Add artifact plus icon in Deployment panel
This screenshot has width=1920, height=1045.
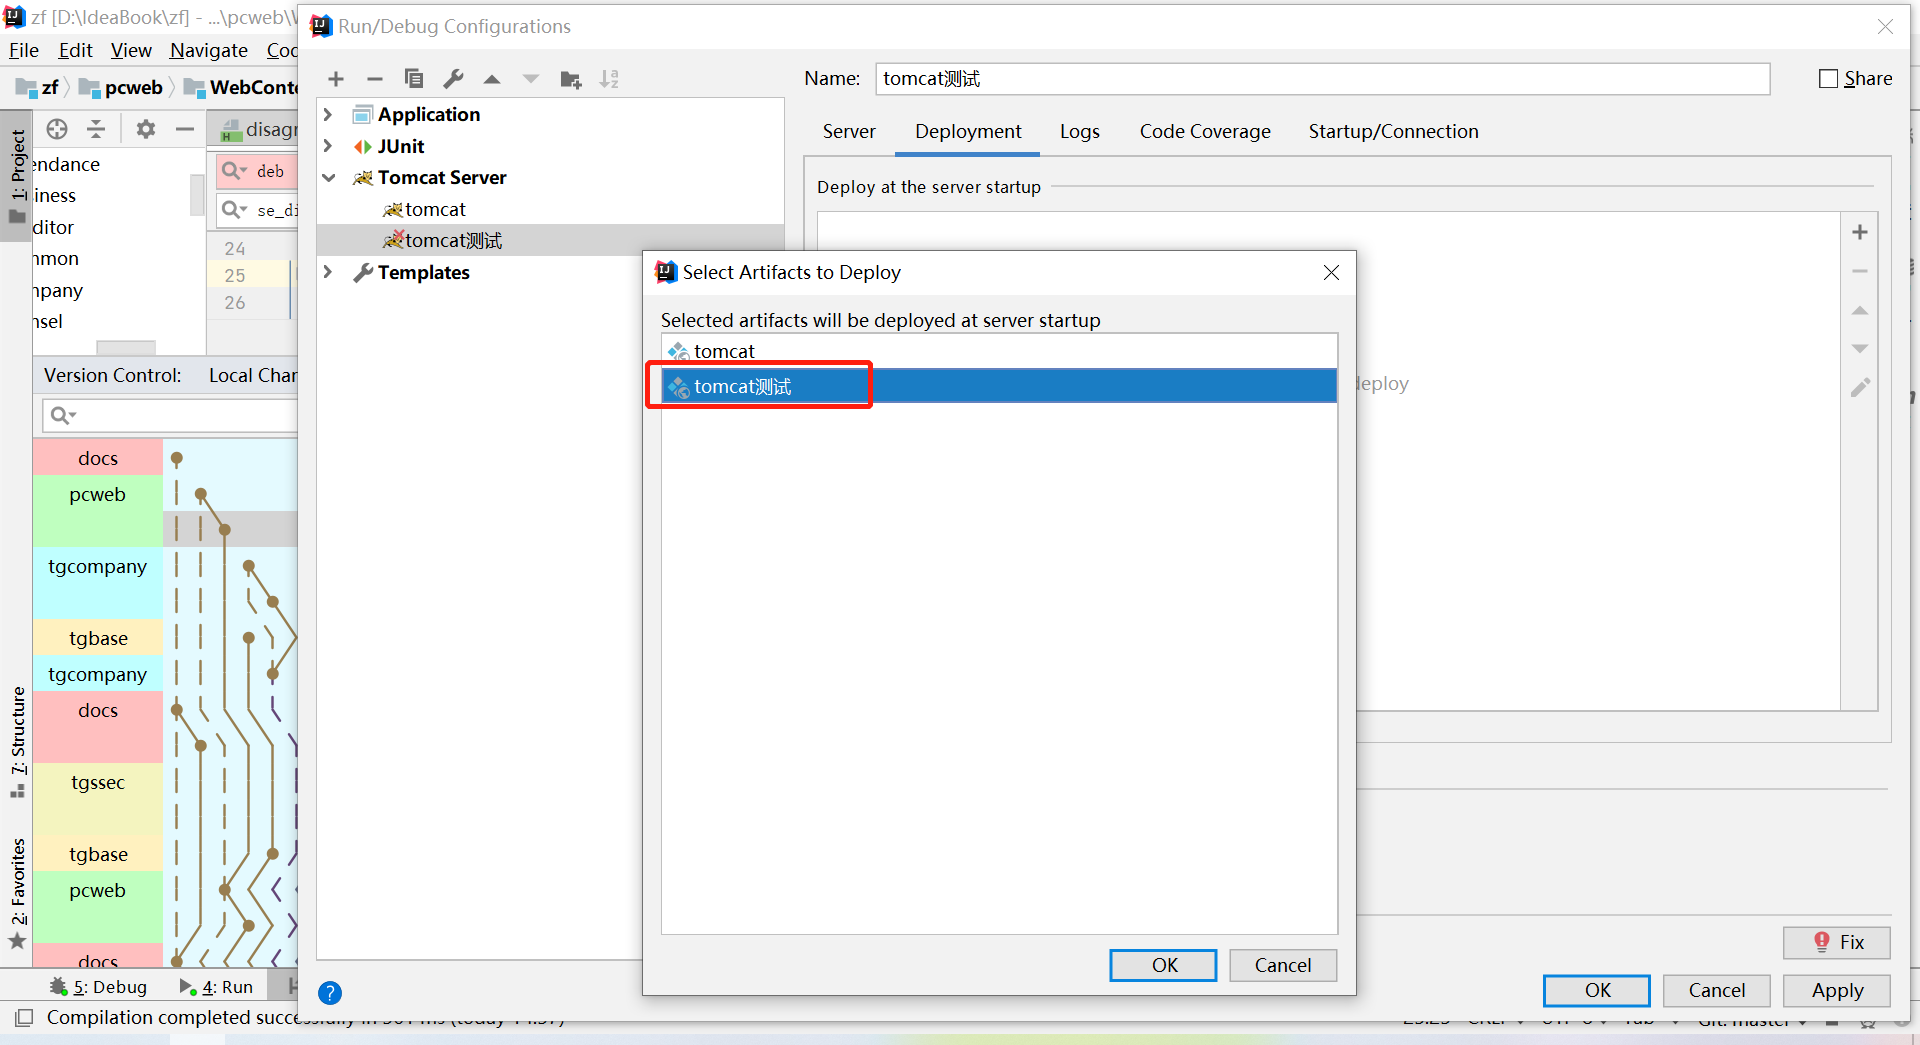tap(1860, 232)
